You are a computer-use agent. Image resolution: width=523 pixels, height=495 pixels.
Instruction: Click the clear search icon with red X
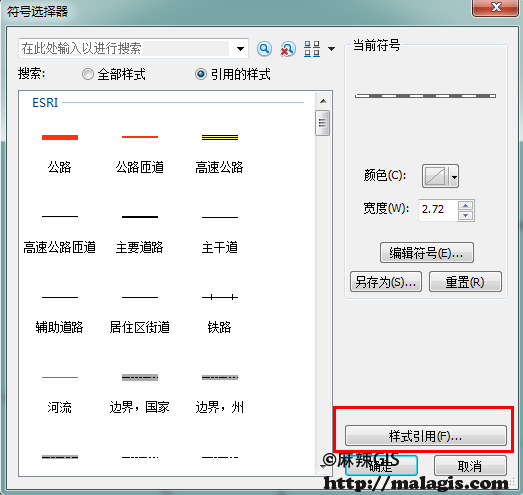pyautogui.click(x=288, y=49)
